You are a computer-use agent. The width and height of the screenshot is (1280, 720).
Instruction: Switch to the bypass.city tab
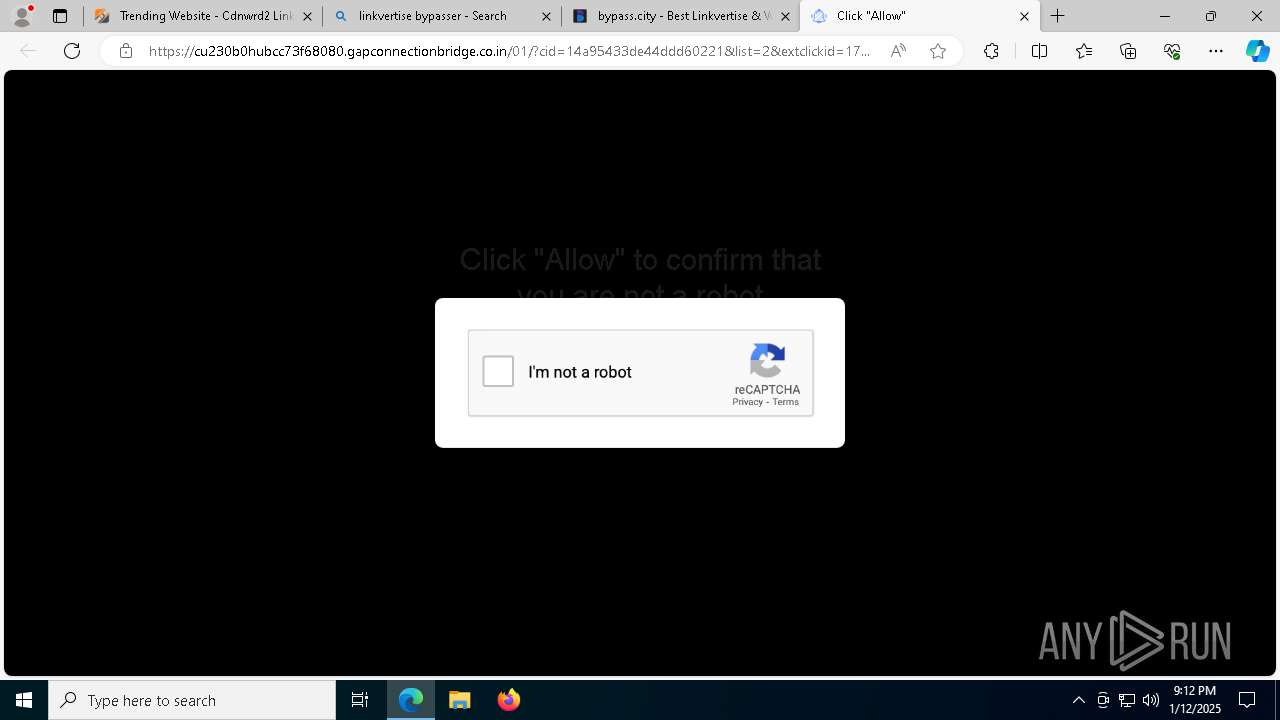[680, 16]
